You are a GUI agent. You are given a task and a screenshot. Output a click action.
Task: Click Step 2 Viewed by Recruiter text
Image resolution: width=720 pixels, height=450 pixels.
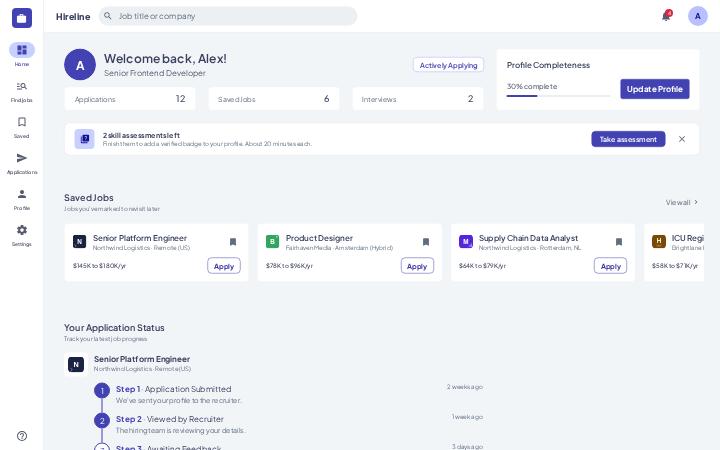(169, 419)
